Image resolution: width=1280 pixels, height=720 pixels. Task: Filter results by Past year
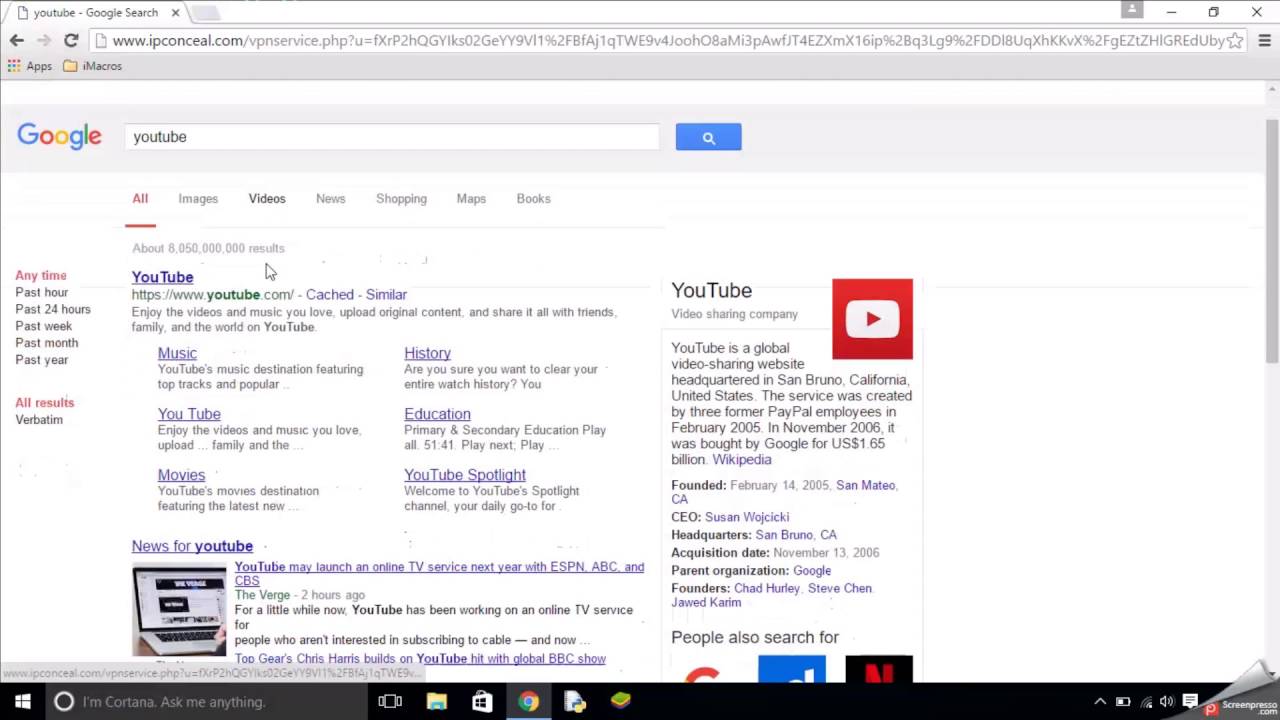pyautogui.click(x=42, y=360)
